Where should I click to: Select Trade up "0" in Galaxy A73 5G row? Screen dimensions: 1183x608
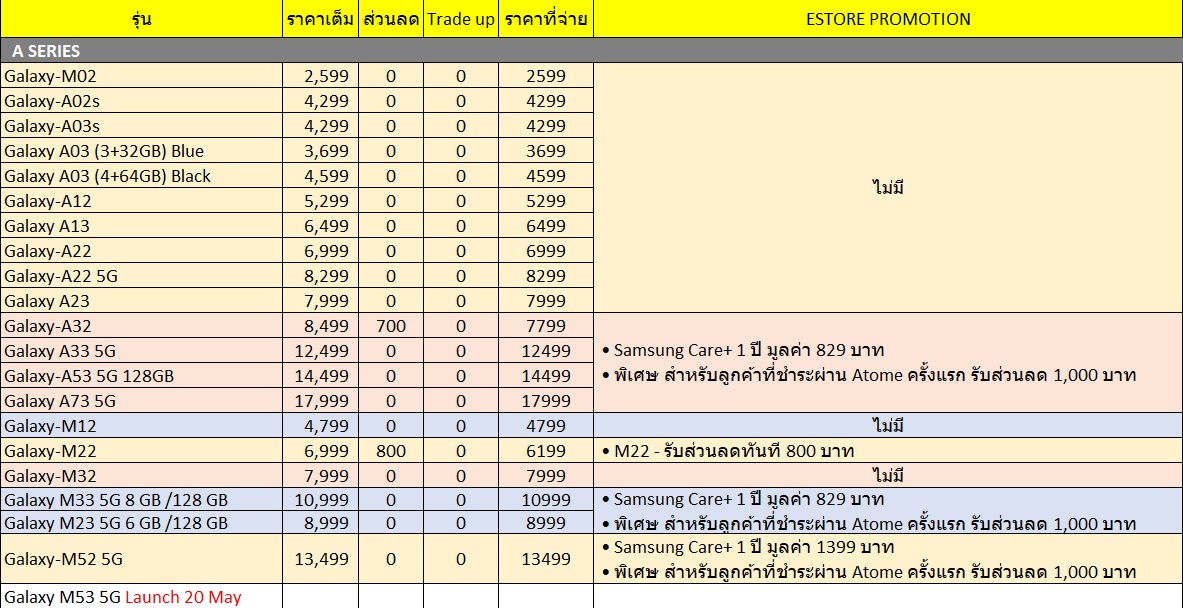pos(460,401)
